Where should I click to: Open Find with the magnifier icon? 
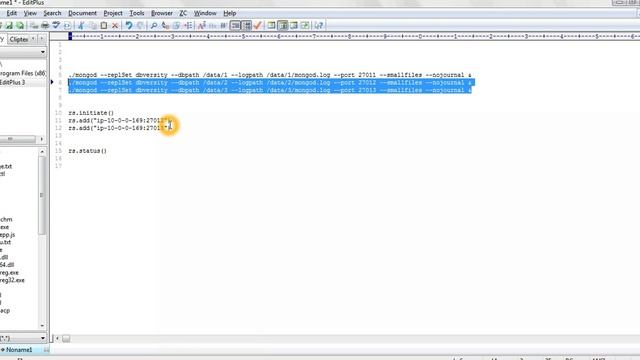coord(154,25)
